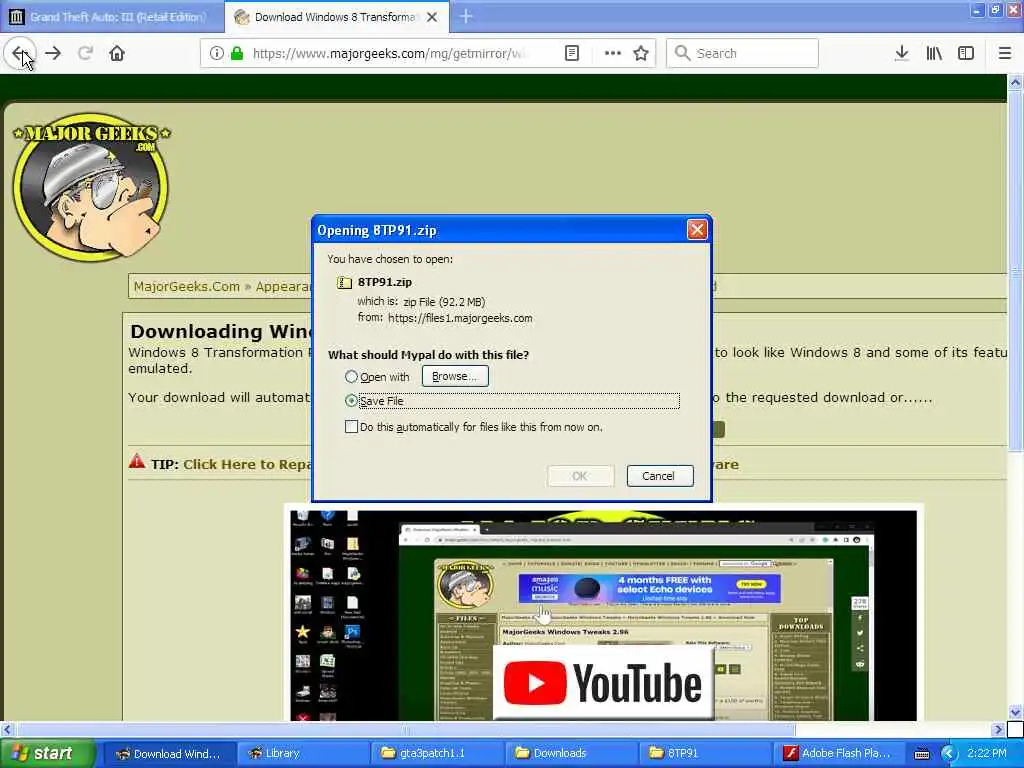Click https://files1.majorgeeks.com source text
The image size is (1024, 768).
460,318
